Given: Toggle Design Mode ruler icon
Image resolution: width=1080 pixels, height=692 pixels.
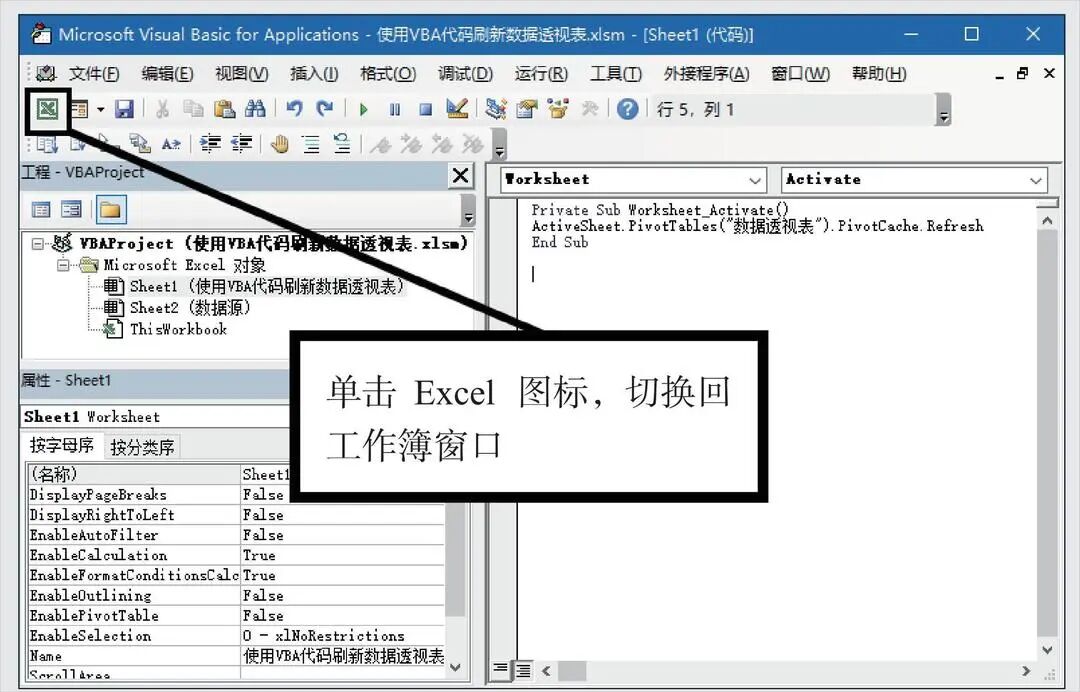Looking at the screenshot, I should [x=457, y=108].
